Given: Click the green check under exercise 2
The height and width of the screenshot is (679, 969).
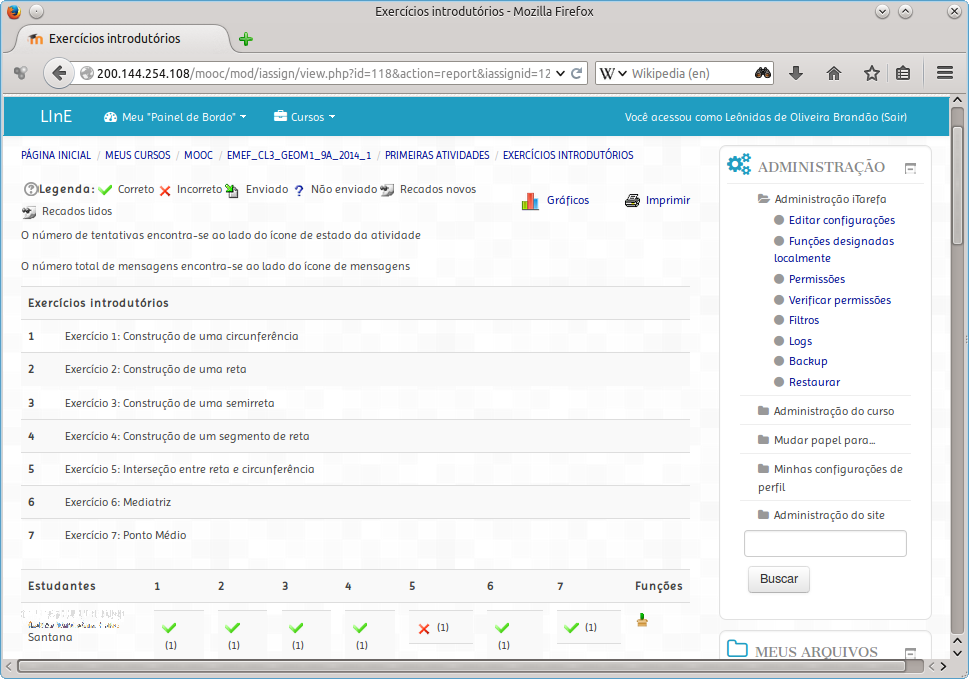Looking at the screenshot, I should coord(232,628).
